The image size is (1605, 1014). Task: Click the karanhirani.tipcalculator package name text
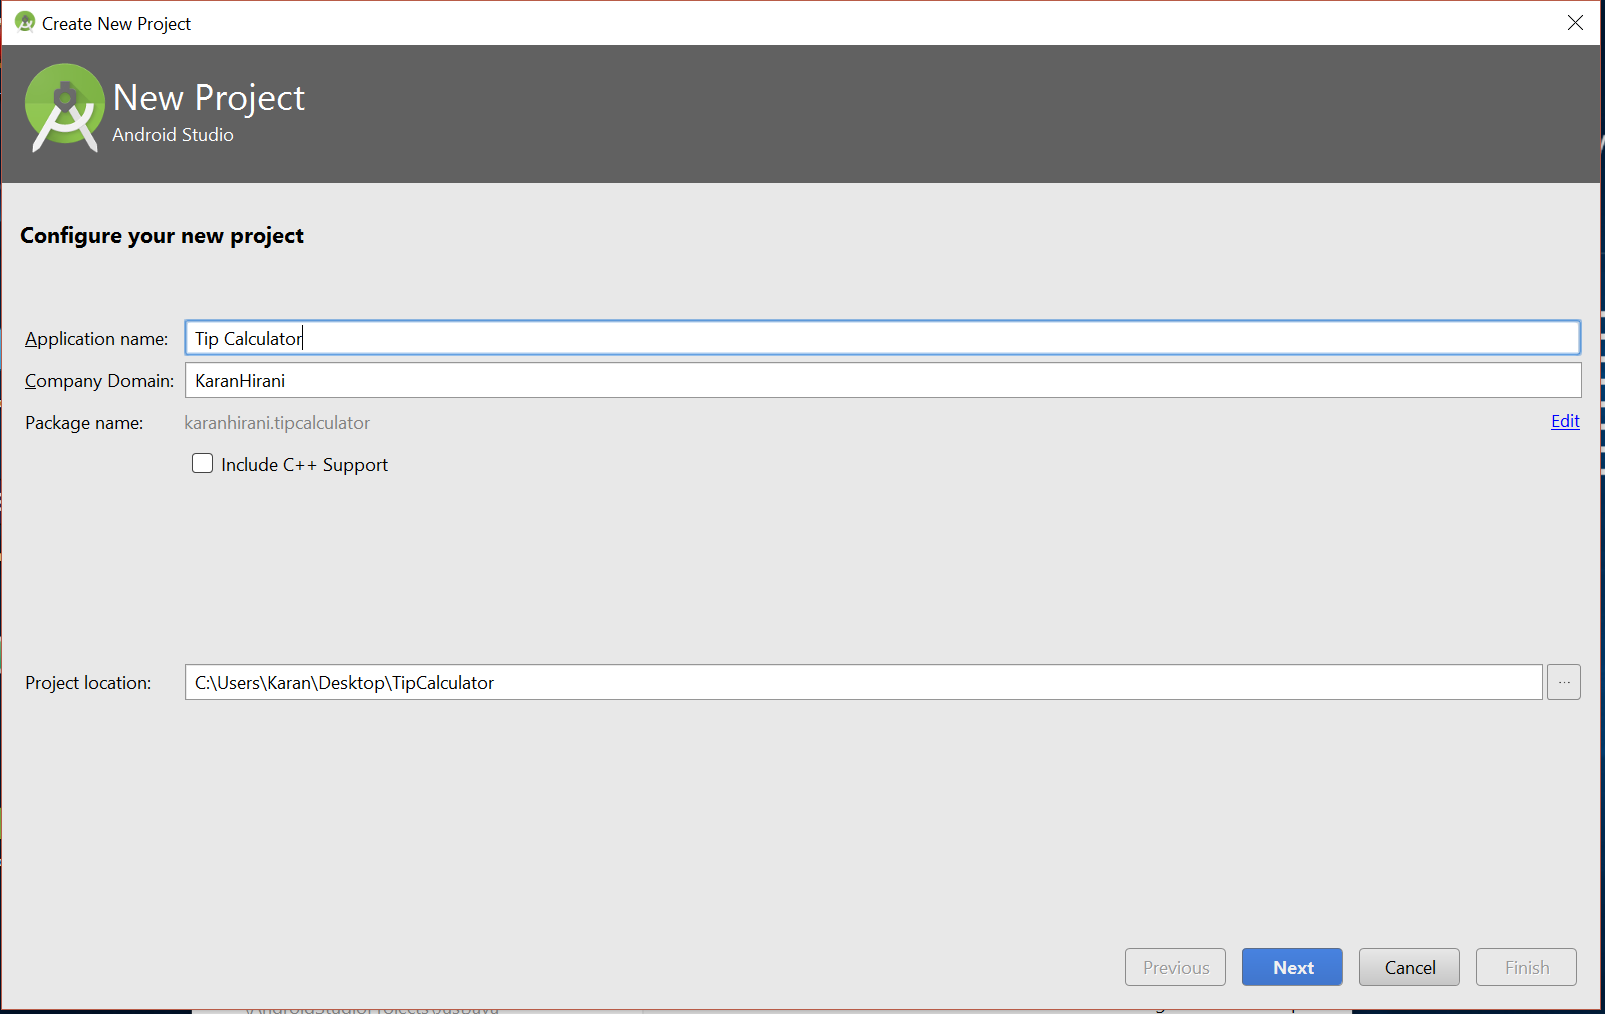(277, 423)
